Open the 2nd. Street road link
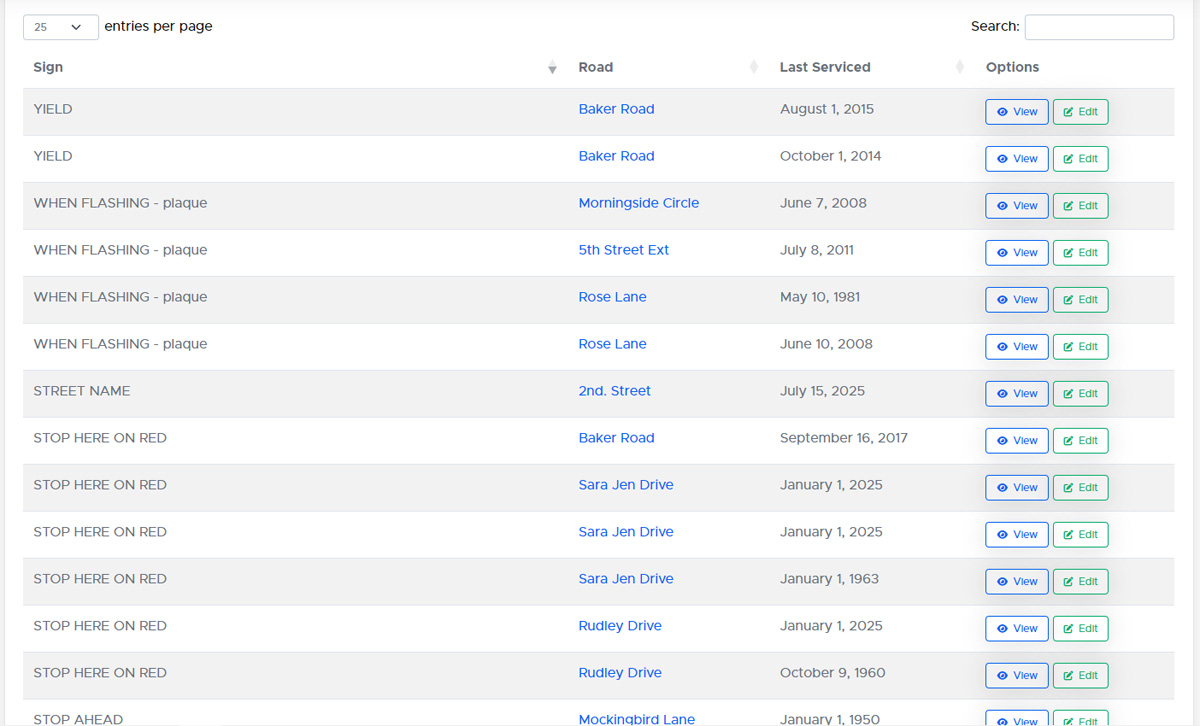 pyautogui.click(x=614, y=391)
